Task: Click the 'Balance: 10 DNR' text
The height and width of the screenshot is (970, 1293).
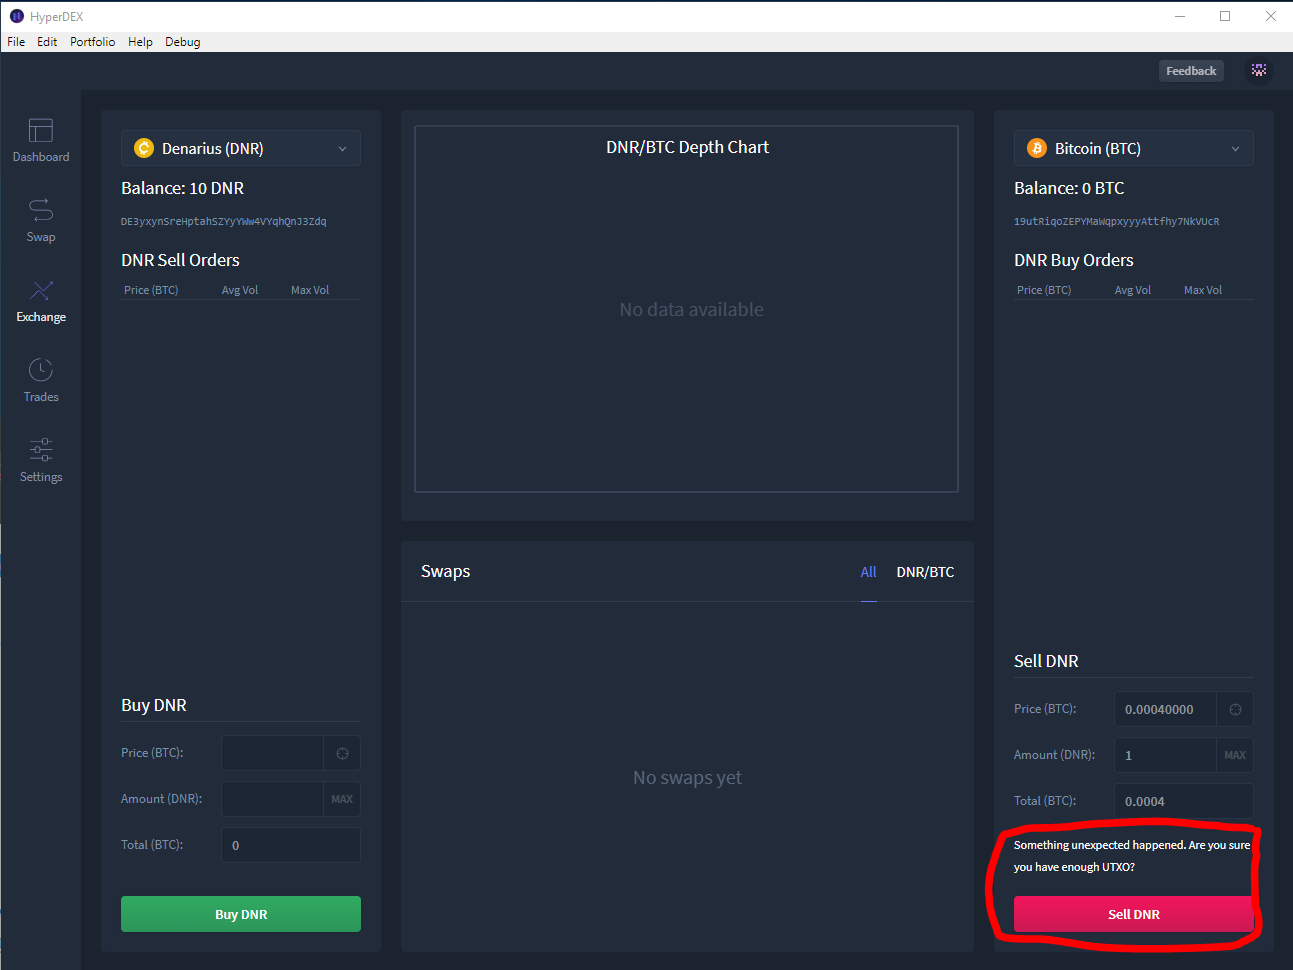Action: [183, 188]
